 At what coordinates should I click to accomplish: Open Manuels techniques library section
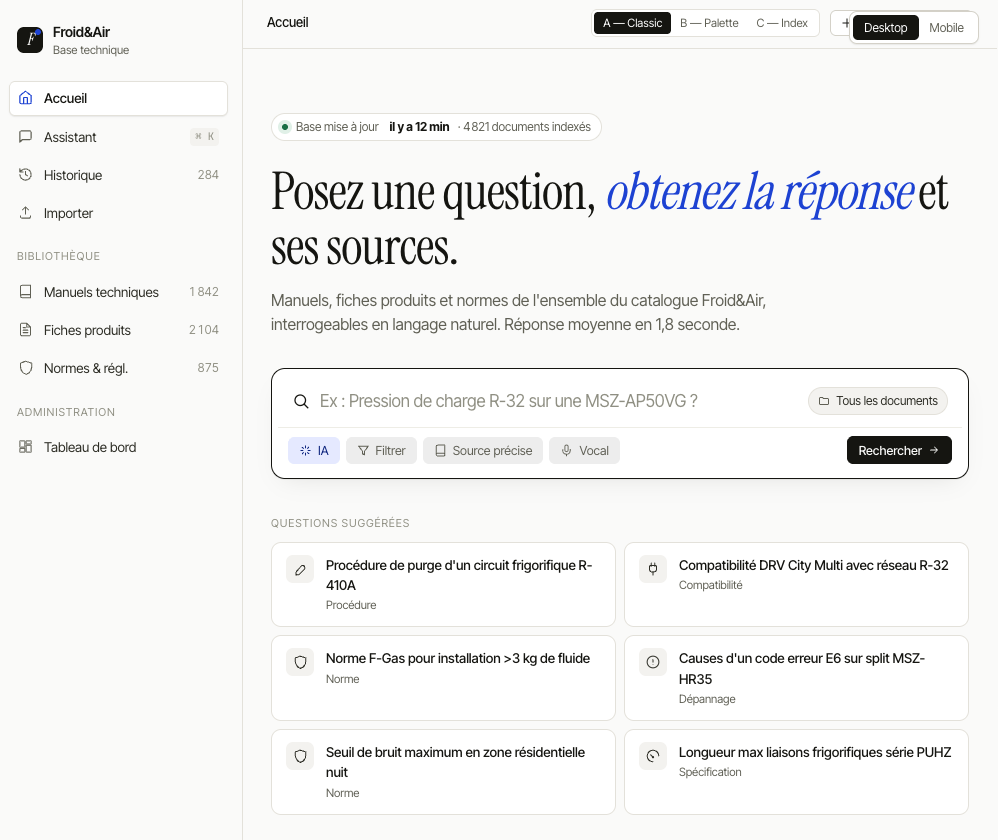[101, 292]
